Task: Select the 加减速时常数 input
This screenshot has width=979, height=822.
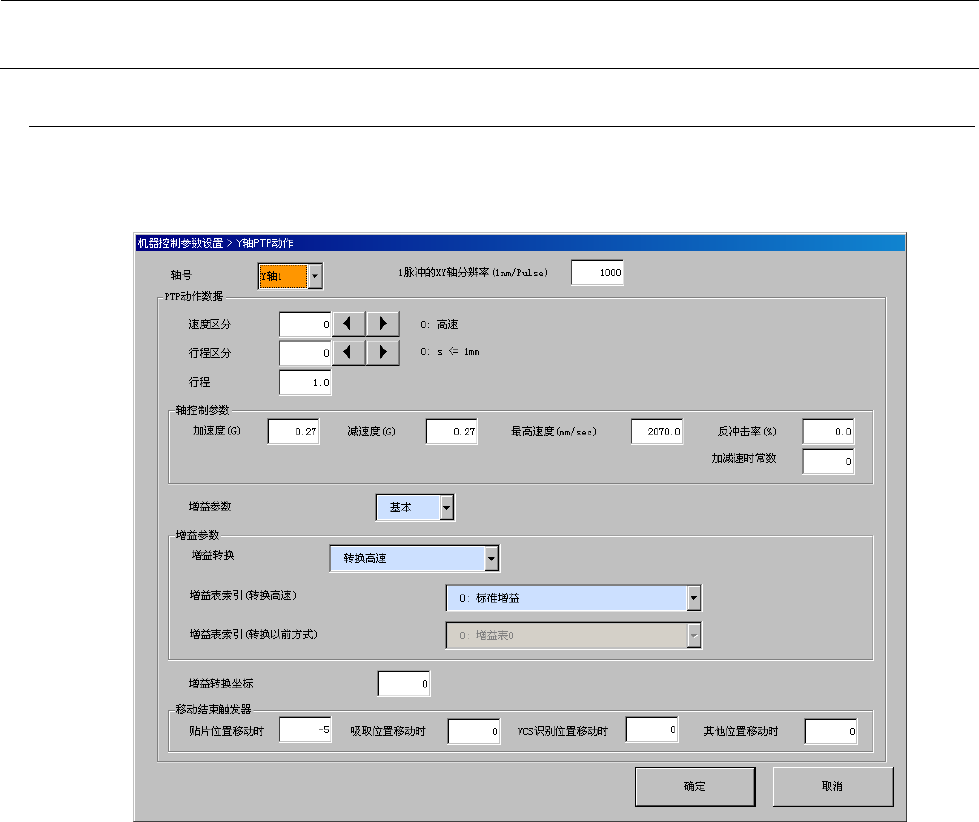Action: point(828,462)
